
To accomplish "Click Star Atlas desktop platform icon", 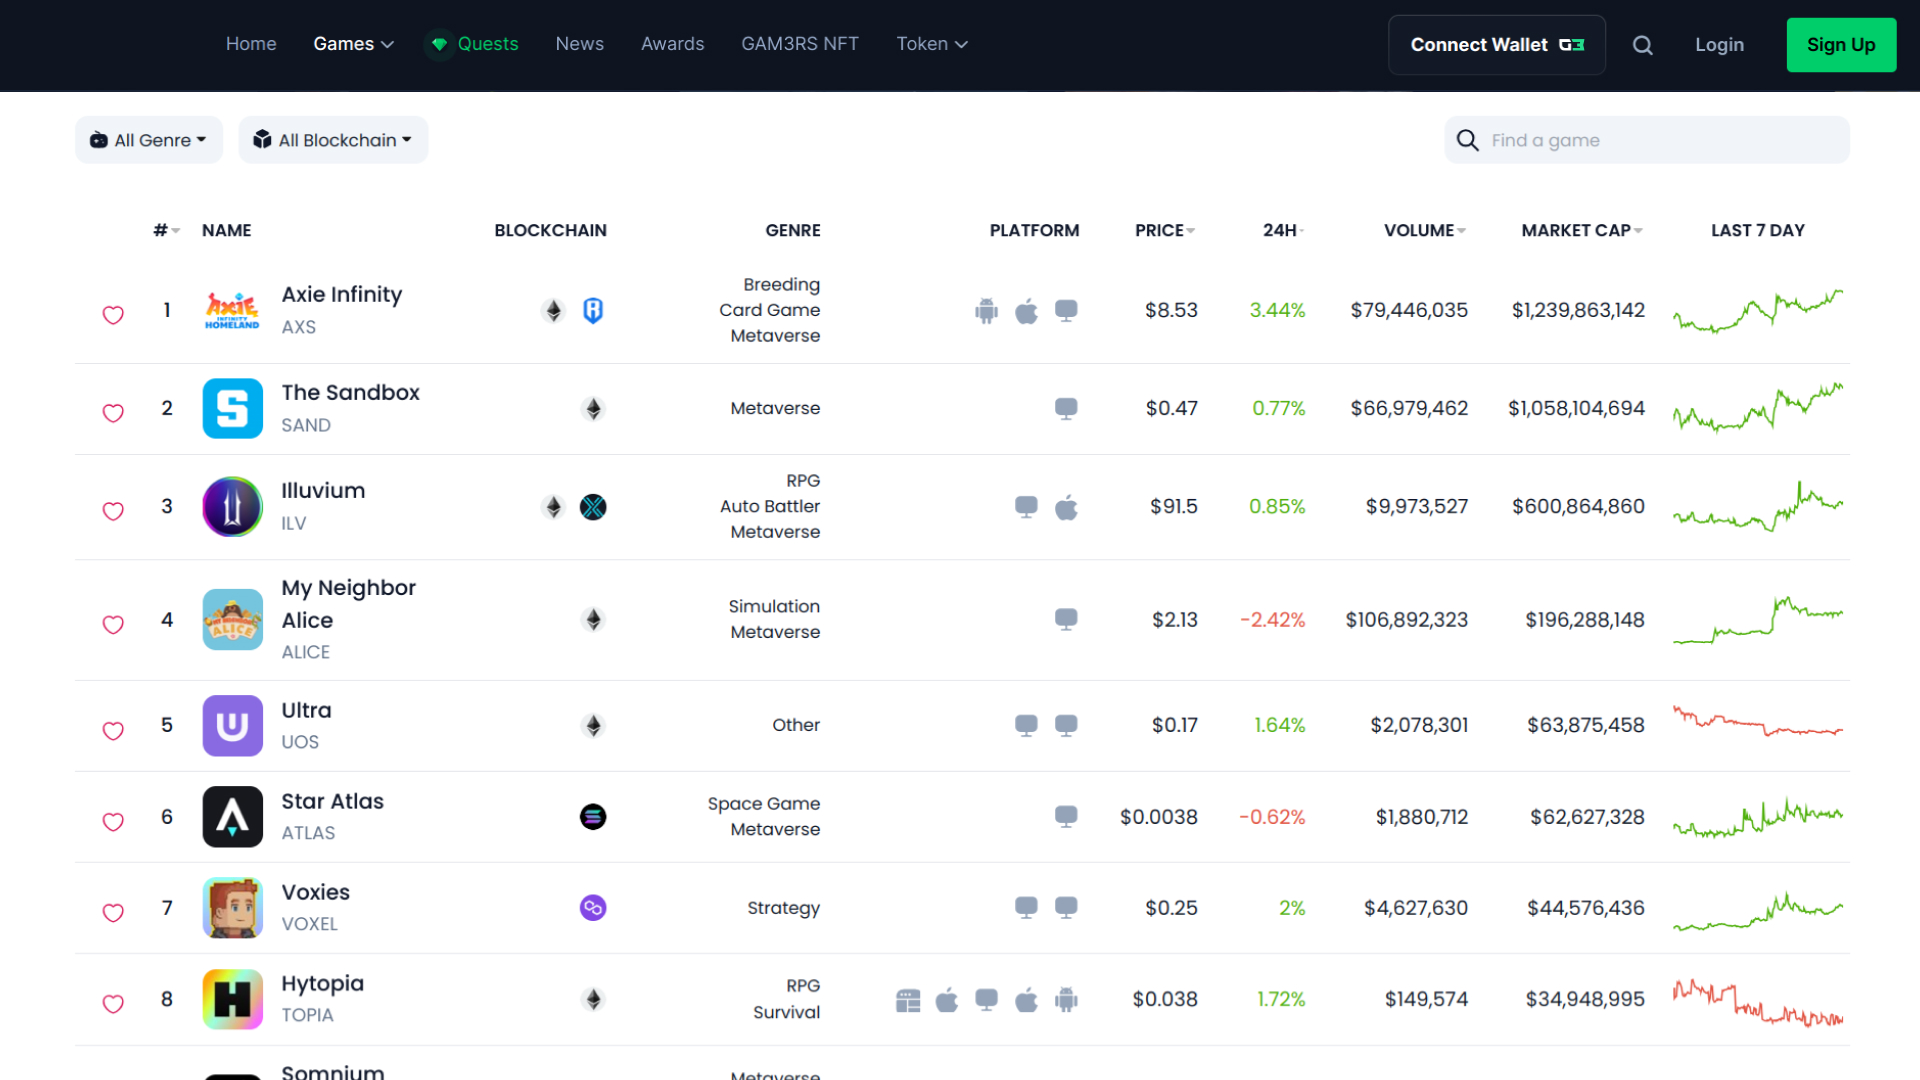I will click(x=1066, y=817).
